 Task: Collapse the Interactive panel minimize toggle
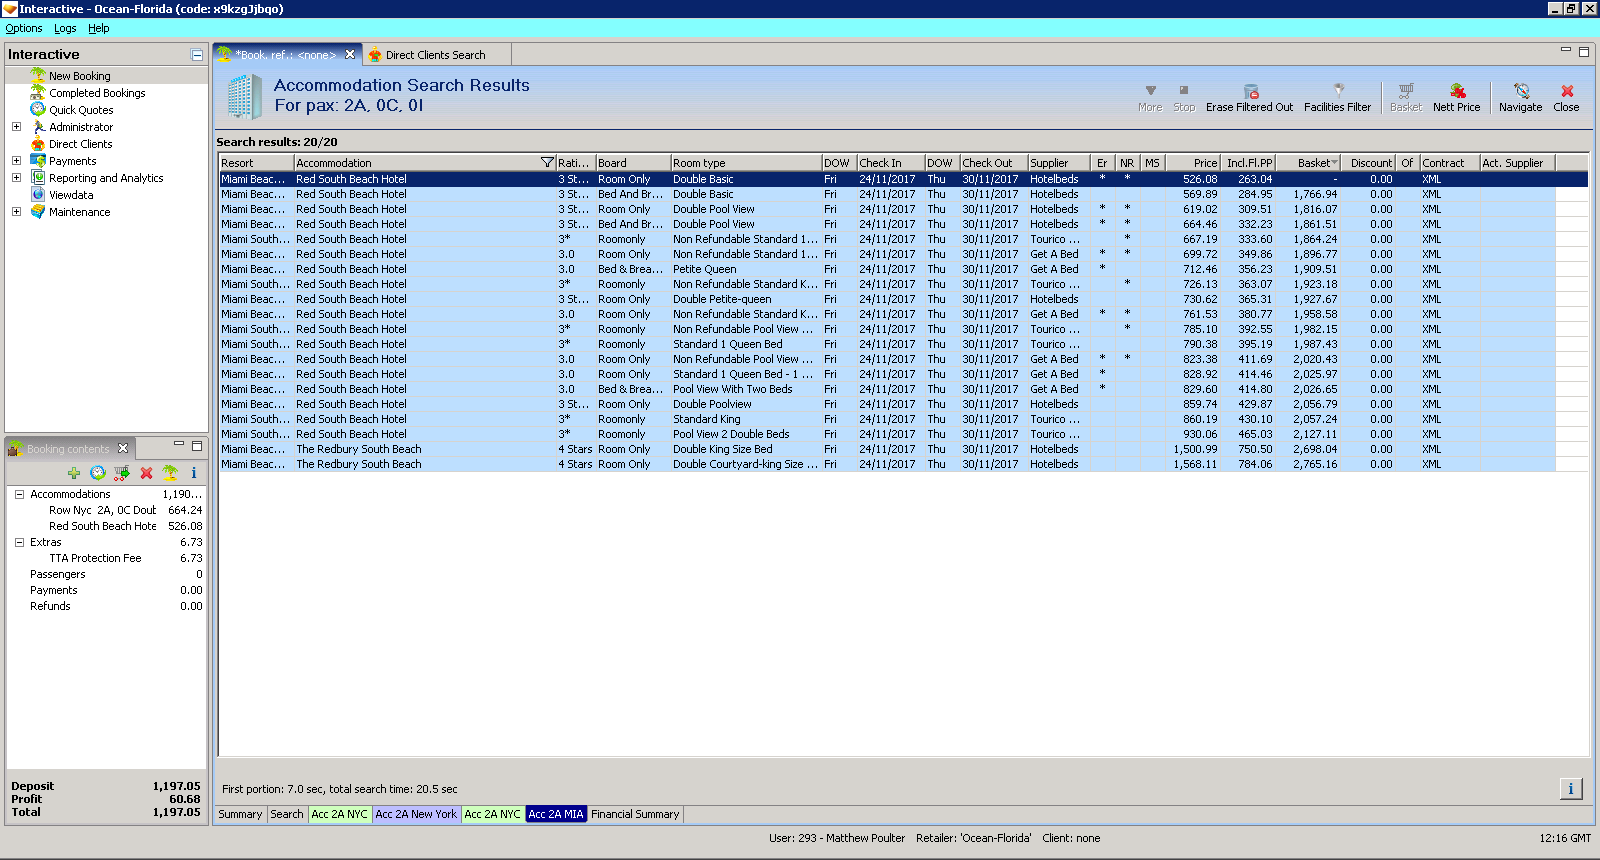click(197, 55)
